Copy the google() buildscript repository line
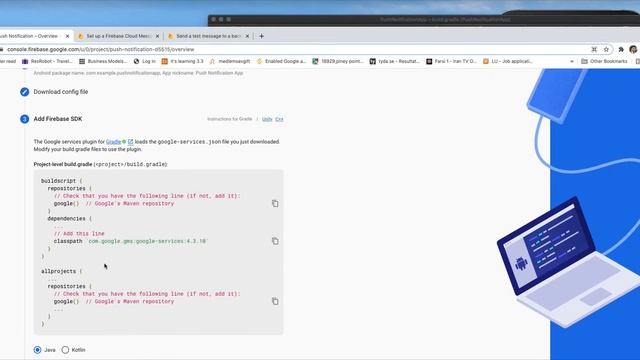Screen dimensions: 640x360 (x=275, y=203)
